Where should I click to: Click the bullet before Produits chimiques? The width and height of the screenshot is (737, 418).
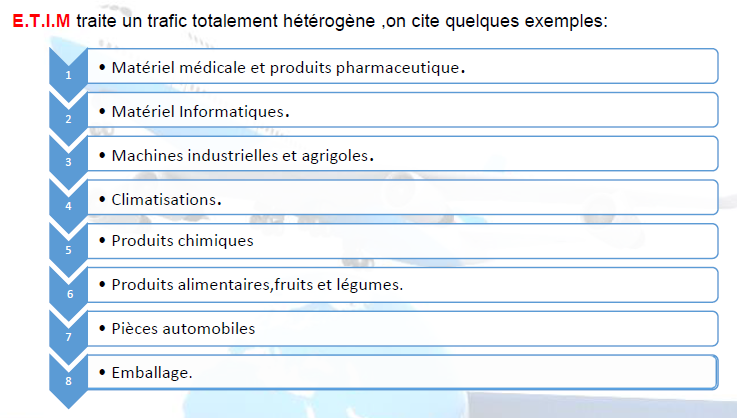pyautogui.click(x=102, y=240)
